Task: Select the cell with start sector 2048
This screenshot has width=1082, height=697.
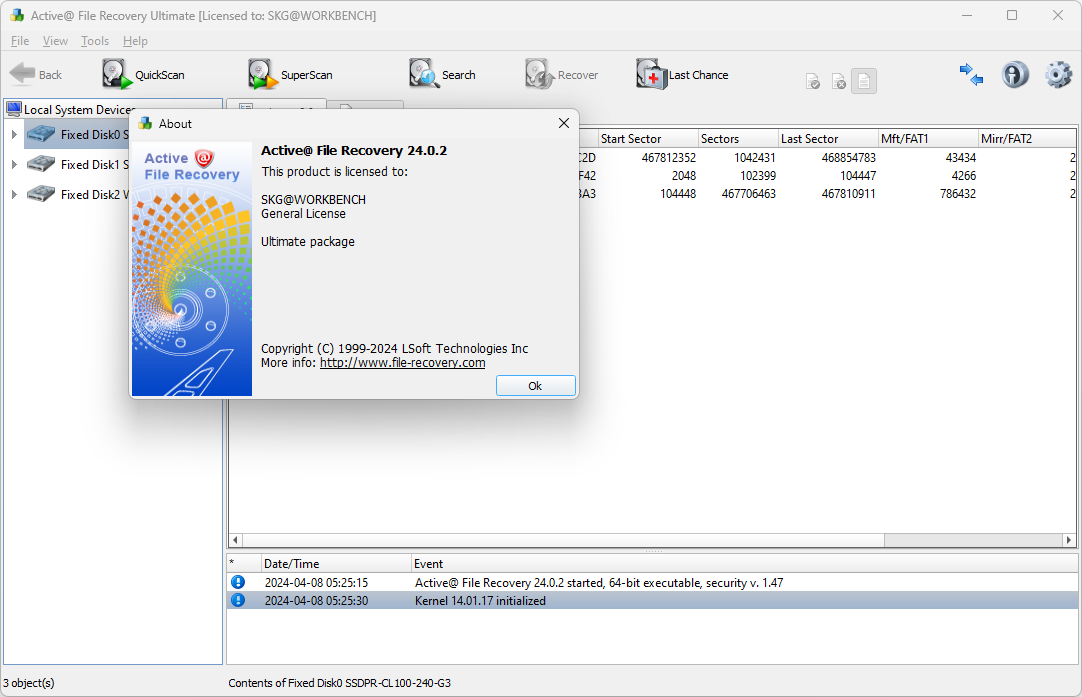Action: coord(683,175)
